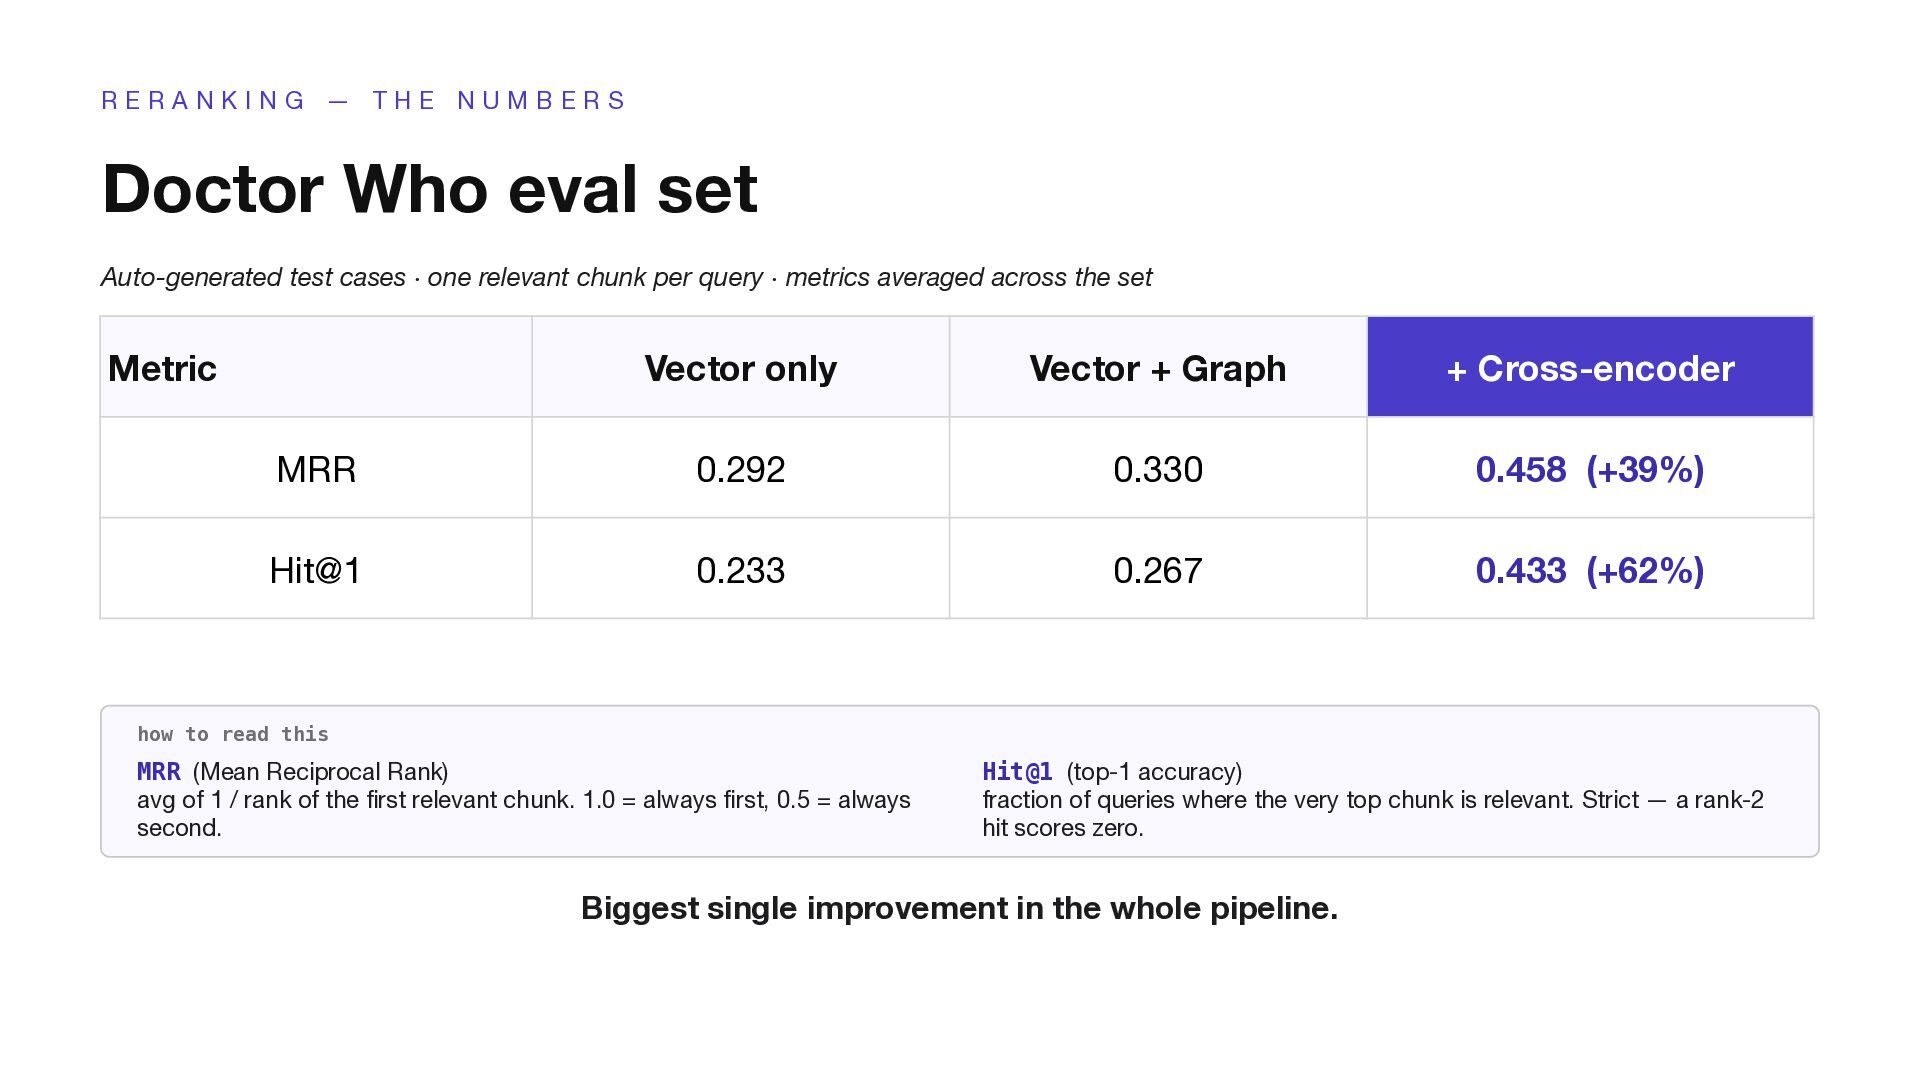Click the "RERANKING — THE NUMBERS" section label
The width and height of the screenshot is (1920, 1080).
pyautogui.click(x=364, y=101)
